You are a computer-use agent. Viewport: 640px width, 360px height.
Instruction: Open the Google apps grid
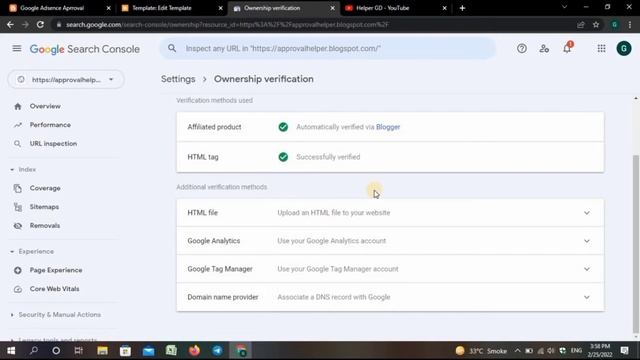click(601, 49)
